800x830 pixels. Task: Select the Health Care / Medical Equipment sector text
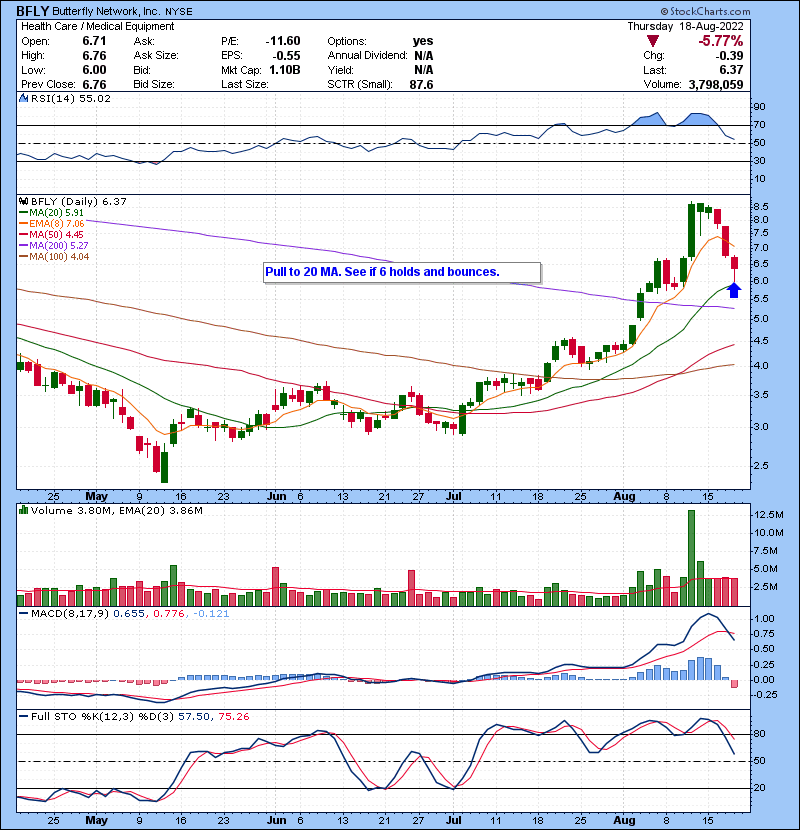pos(97,26)
